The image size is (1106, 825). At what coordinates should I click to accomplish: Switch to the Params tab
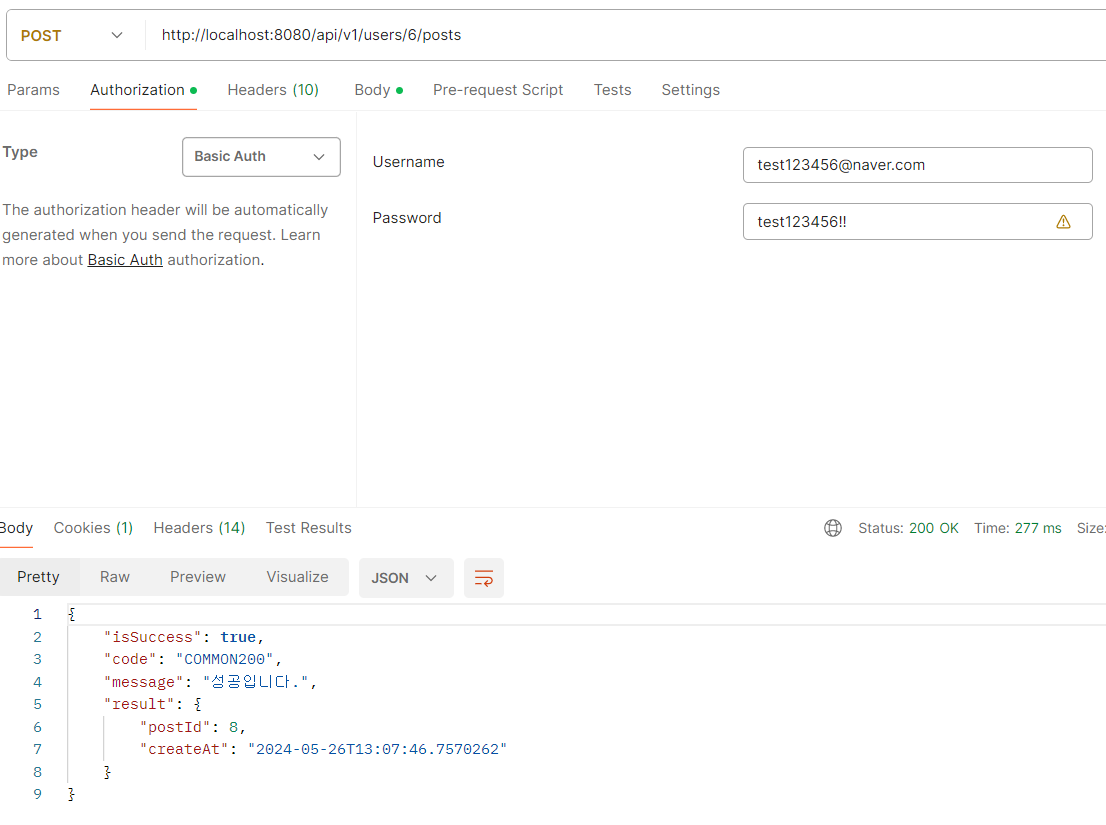[x=33, y=90]
